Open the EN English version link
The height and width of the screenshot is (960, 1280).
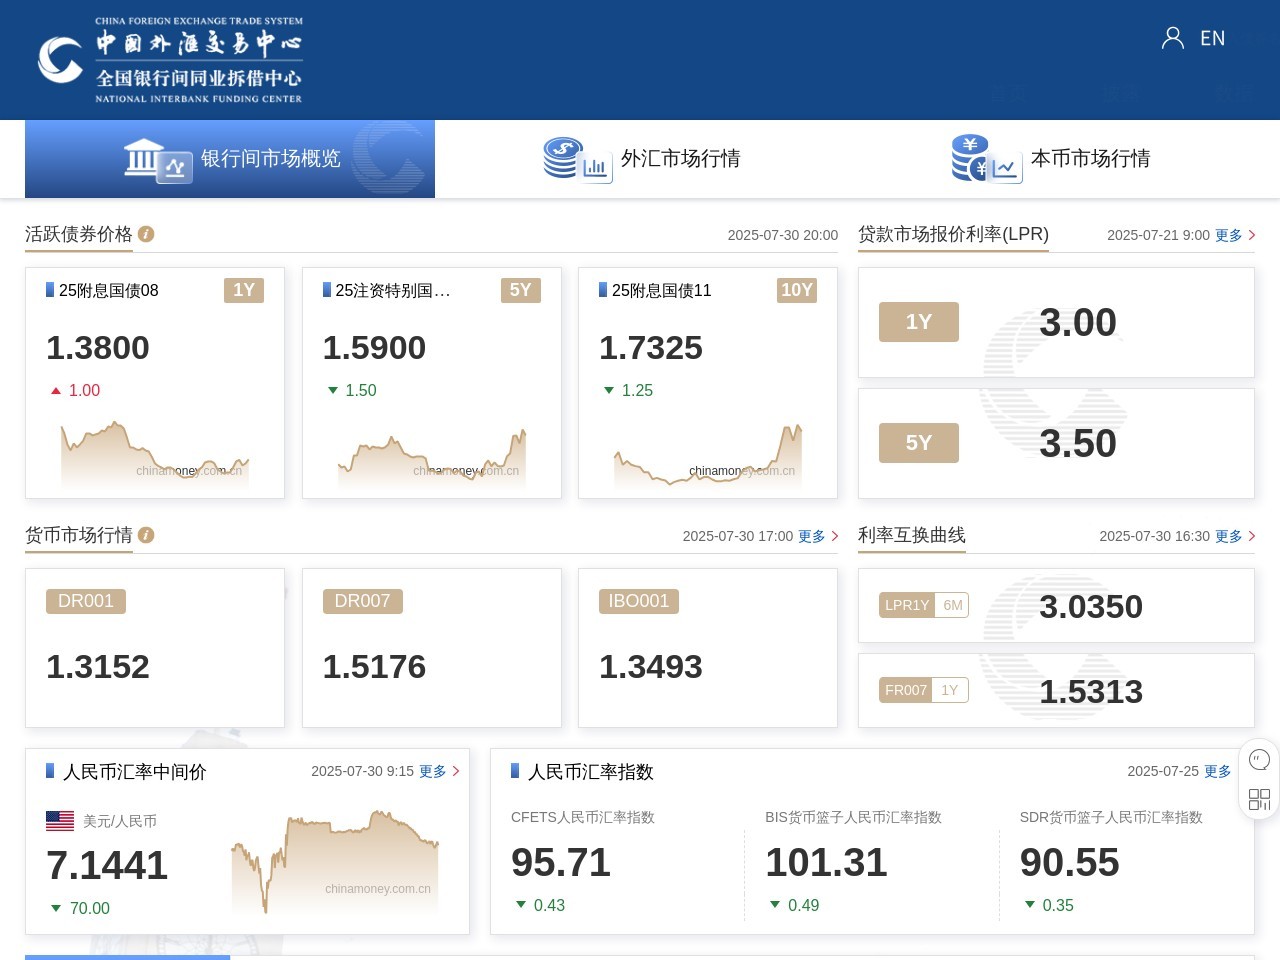pos(1212,38)
